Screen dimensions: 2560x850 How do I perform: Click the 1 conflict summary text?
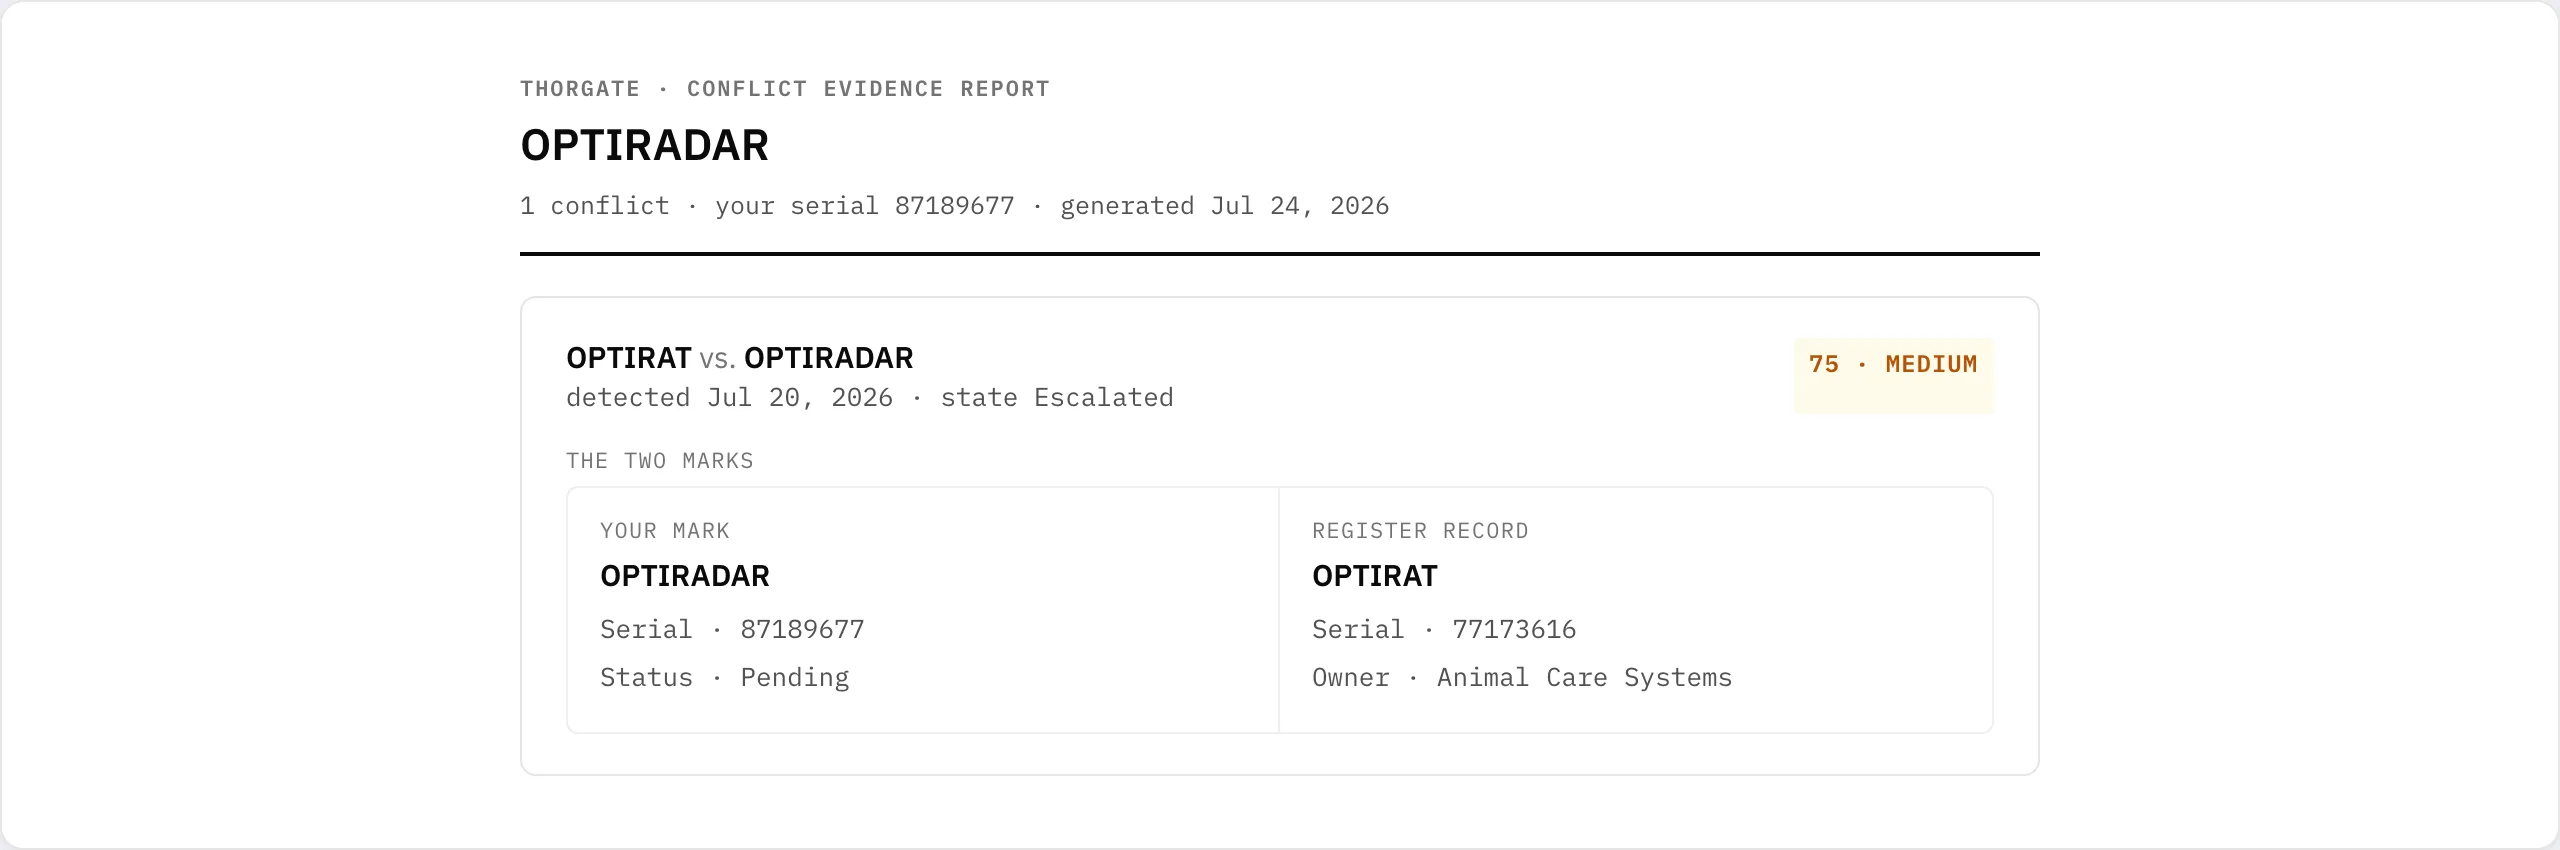[595, 206]
